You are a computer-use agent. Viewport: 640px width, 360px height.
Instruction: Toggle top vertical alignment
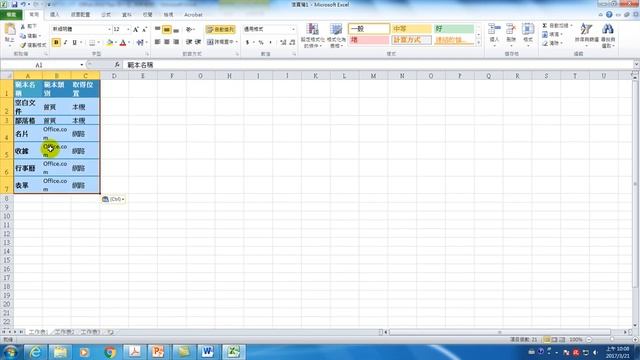(x=158, y=29)
